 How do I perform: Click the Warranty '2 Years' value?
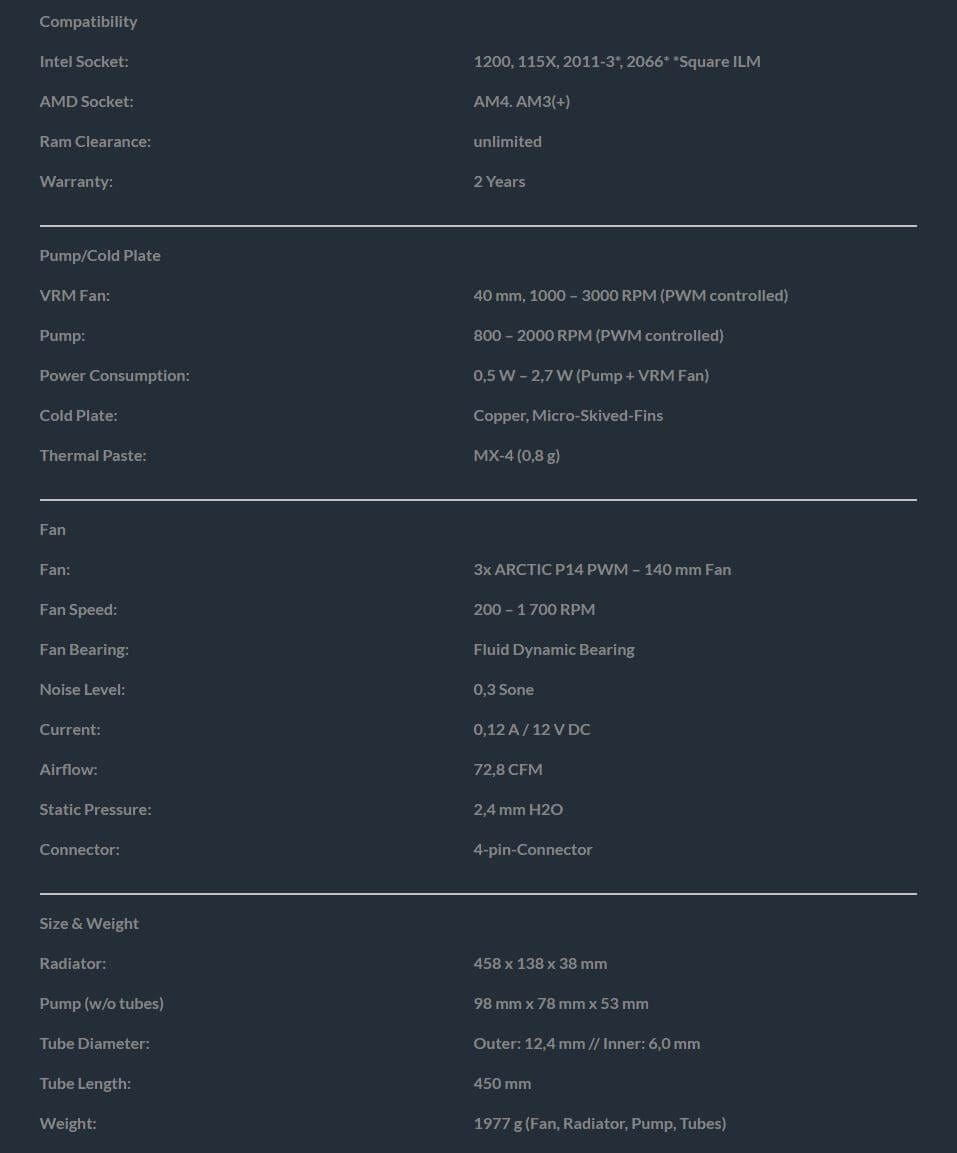(x=499, y=181)
